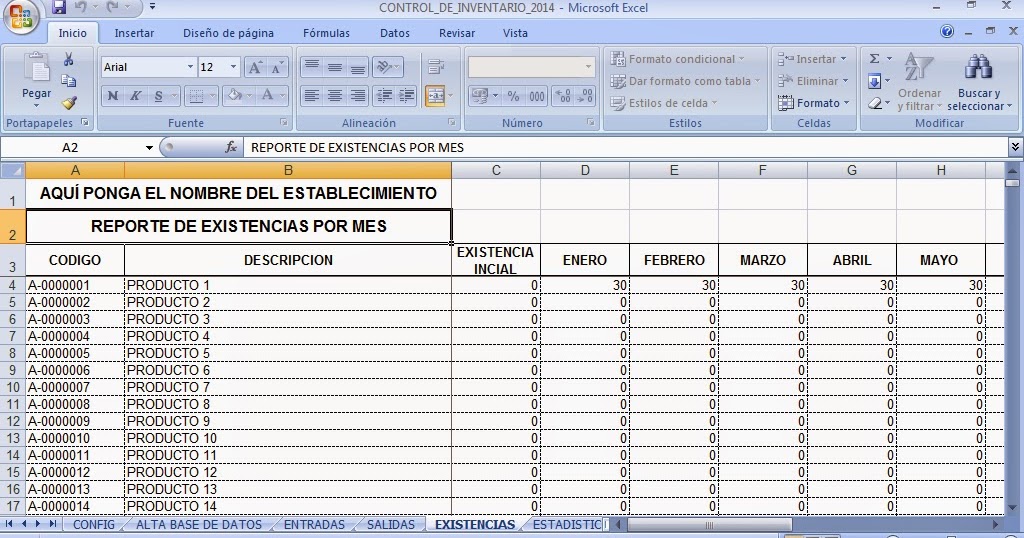Copy selection using the copy icon
The image size is (1024, 538).
click(x=68, y=81)
